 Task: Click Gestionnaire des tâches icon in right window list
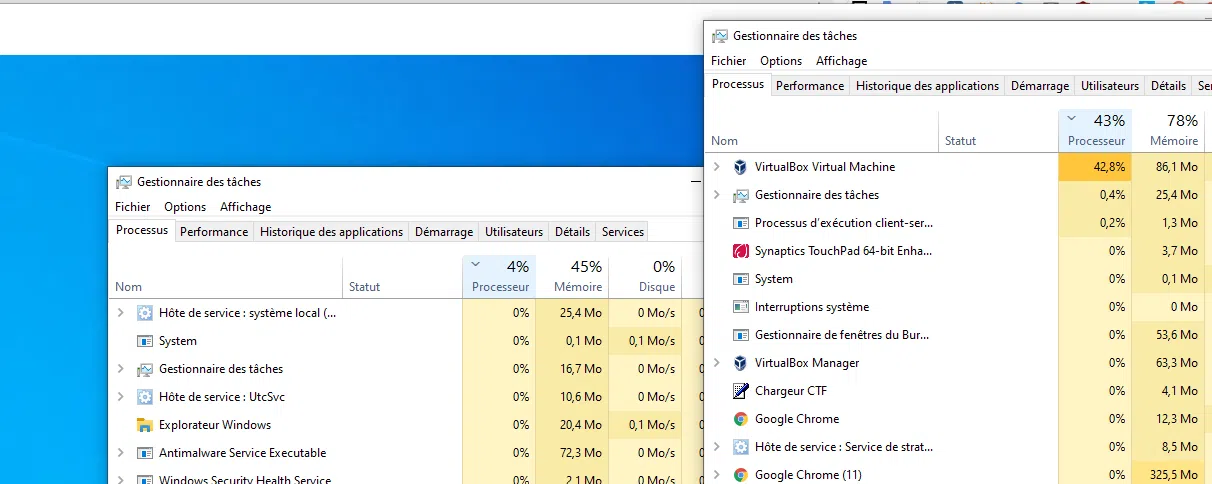(741, 195)
